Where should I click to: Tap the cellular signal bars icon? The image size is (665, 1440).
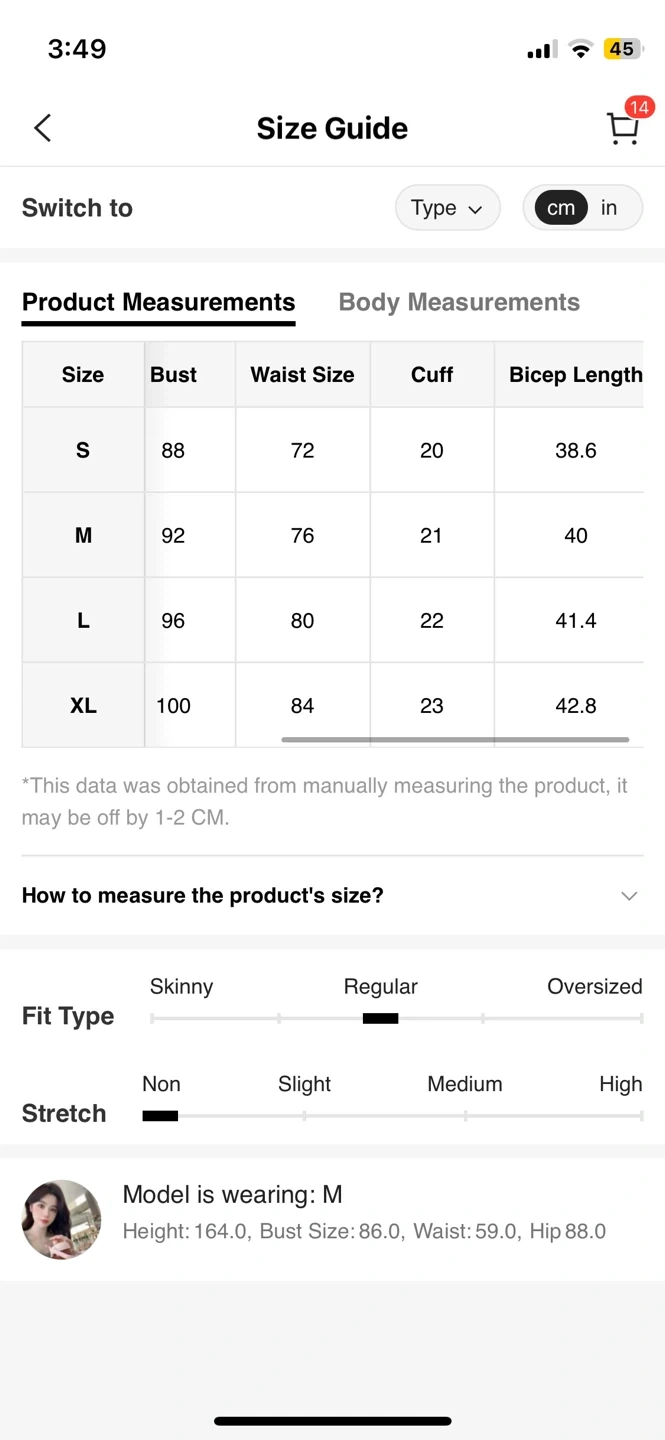[541, 50]
